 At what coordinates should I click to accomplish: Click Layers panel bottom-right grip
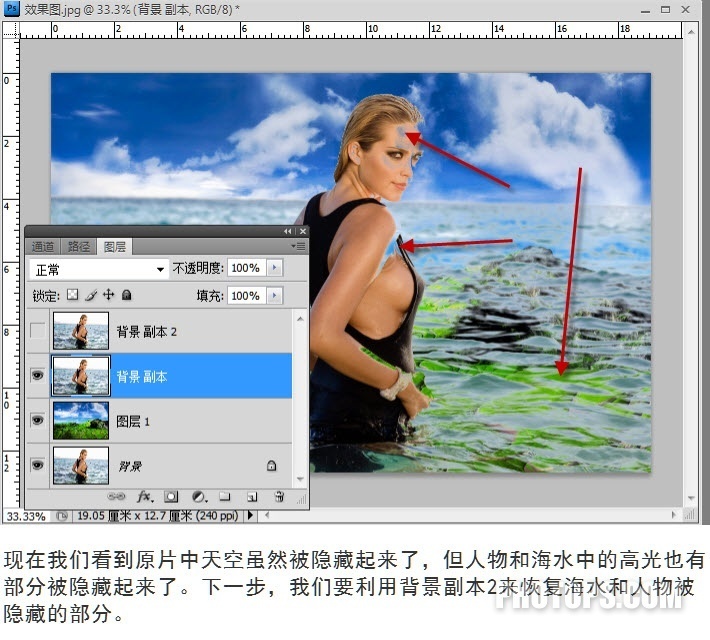tap(302, 499)
